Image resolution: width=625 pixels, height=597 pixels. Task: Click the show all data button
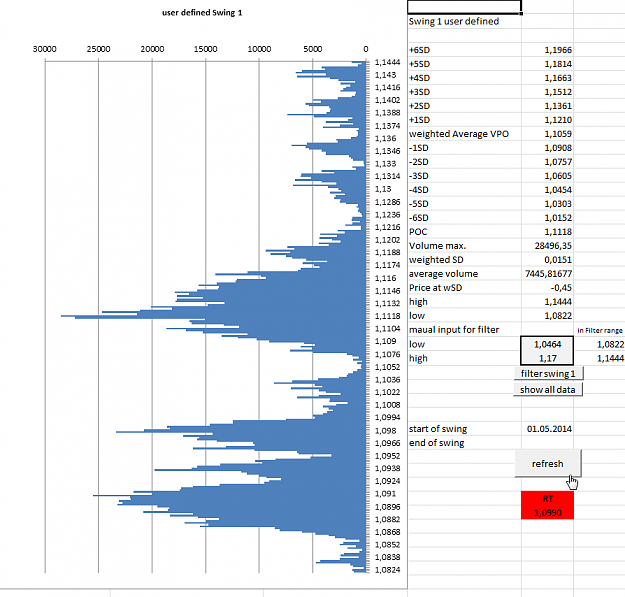click(548, 389)
